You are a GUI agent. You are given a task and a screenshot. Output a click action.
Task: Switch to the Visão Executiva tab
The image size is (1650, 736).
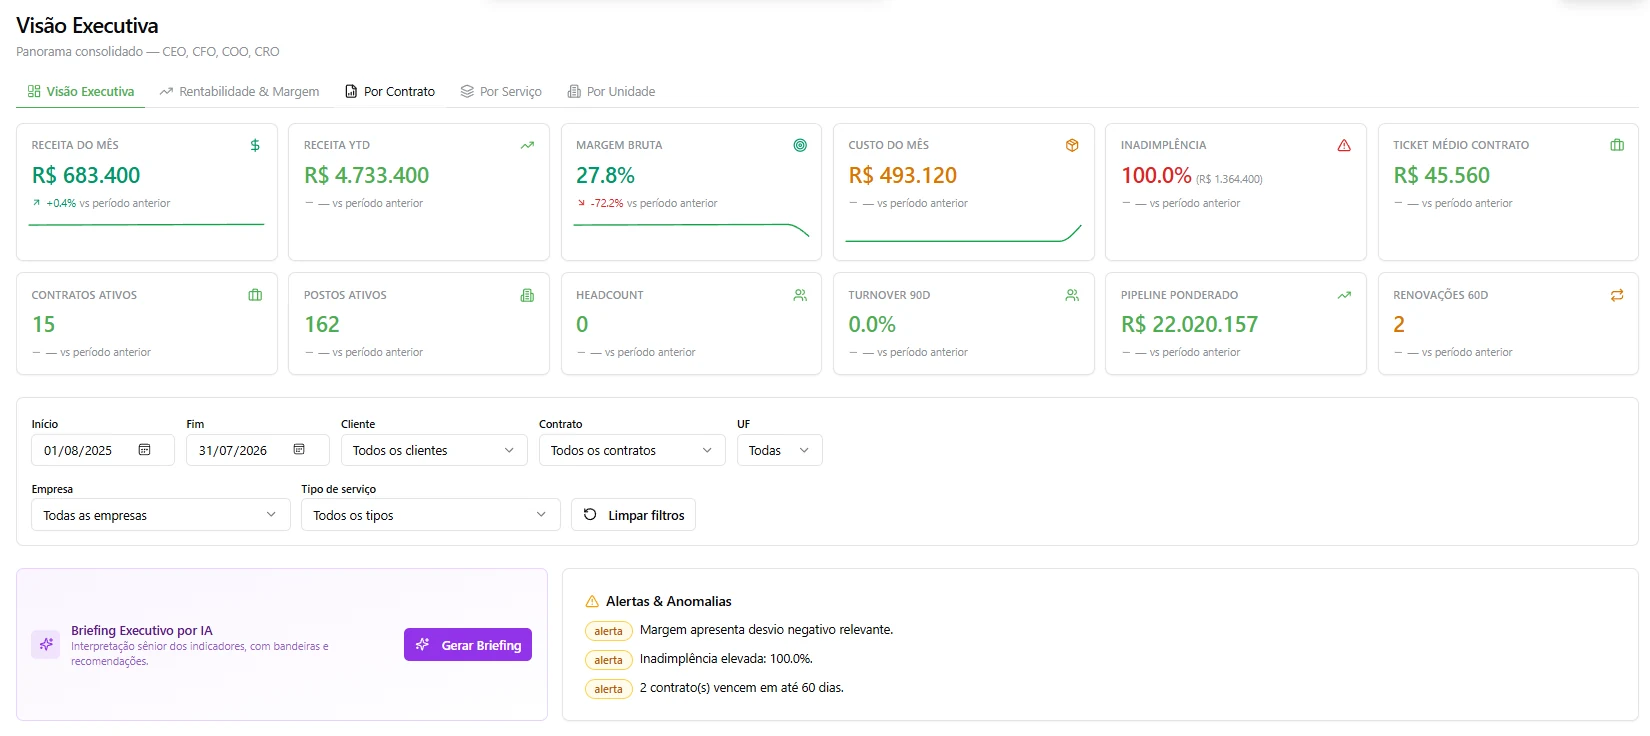pyautogui.click(x=81, y=91)
